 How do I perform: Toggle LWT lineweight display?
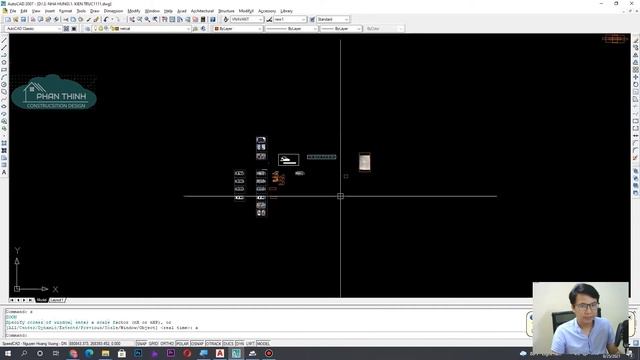[250, 344]
